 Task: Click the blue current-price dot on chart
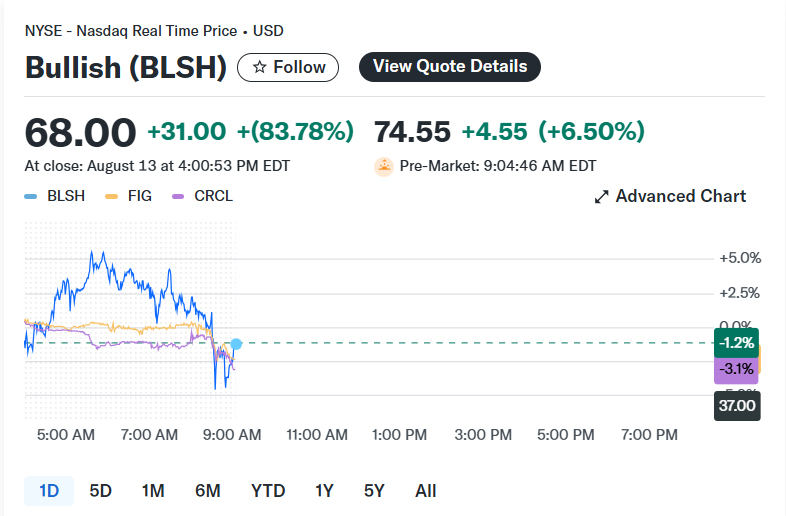(x=236, y=344)
